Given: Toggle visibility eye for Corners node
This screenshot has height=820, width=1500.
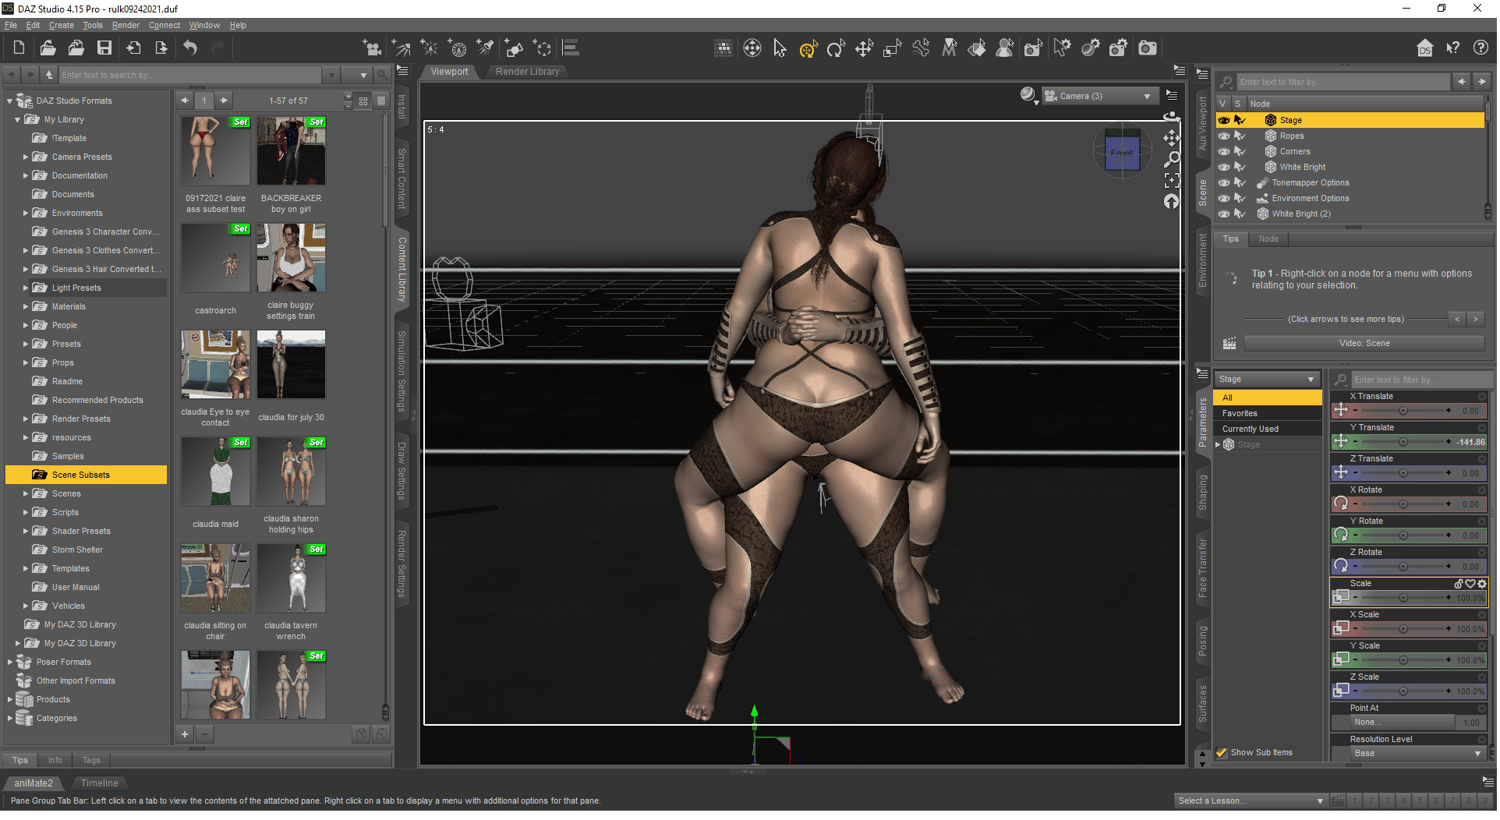Looking at the screenshot, I should click(1223, 152).
